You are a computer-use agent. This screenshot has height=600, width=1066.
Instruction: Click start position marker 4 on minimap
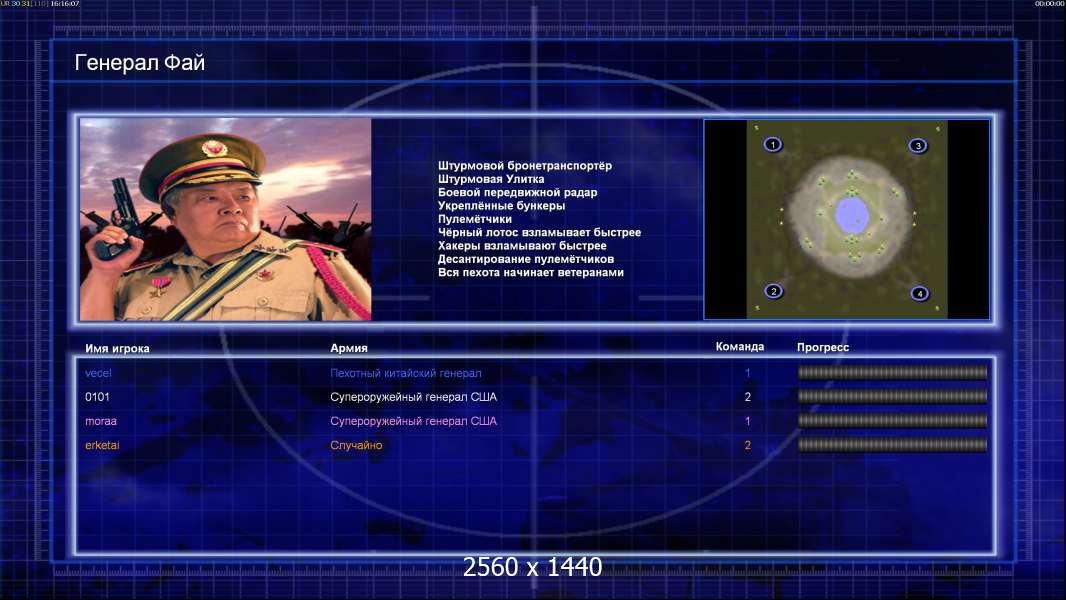[x=920, y=294]
